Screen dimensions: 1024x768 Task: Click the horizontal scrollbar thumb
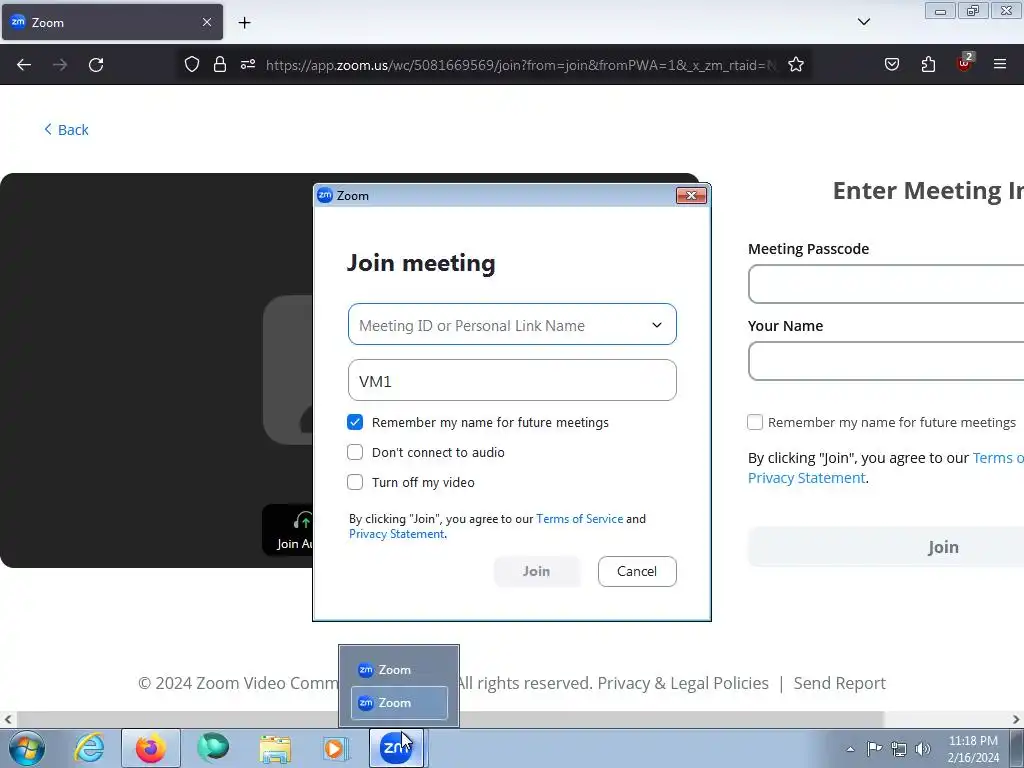click(x=450, y=720)
